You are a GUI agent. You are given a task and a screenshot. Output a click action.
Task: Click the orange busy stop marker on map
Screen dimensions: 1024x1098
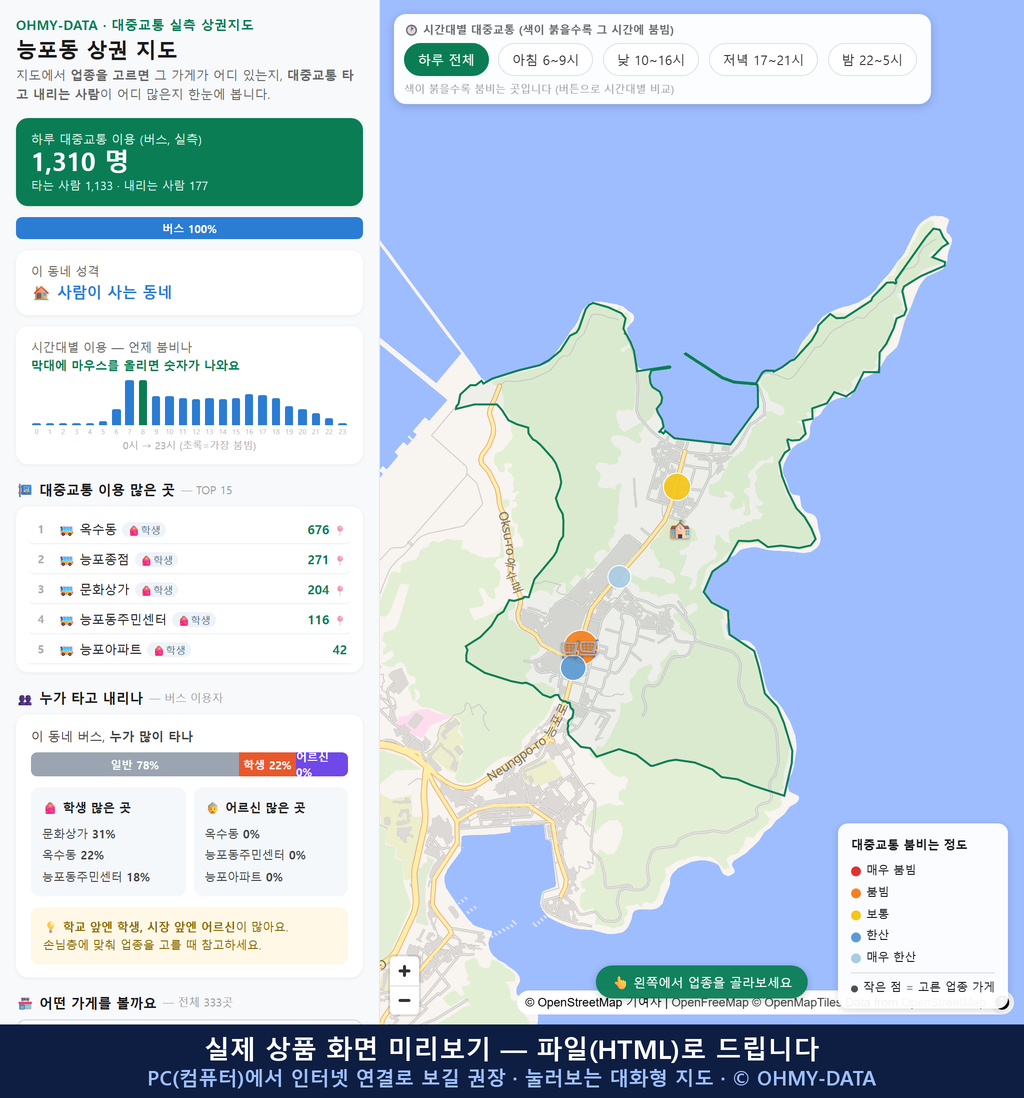point(581,647)
